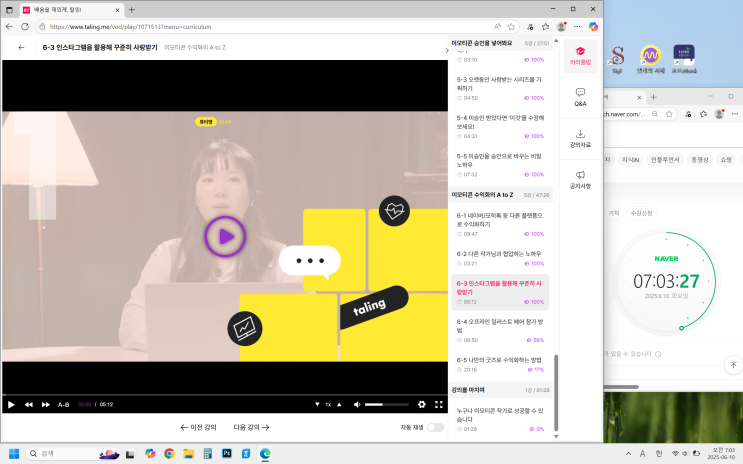Image resolution: width=743 pixels, height=464 pixels.
Task: Open Chrome from the taskbar
Action: tap(169, 454)
